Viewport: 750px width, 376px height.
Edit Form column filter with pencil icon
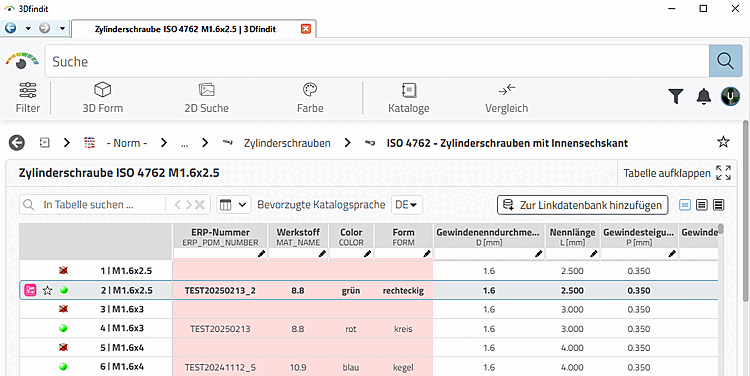pyautogui.click(x=427, y=254)
